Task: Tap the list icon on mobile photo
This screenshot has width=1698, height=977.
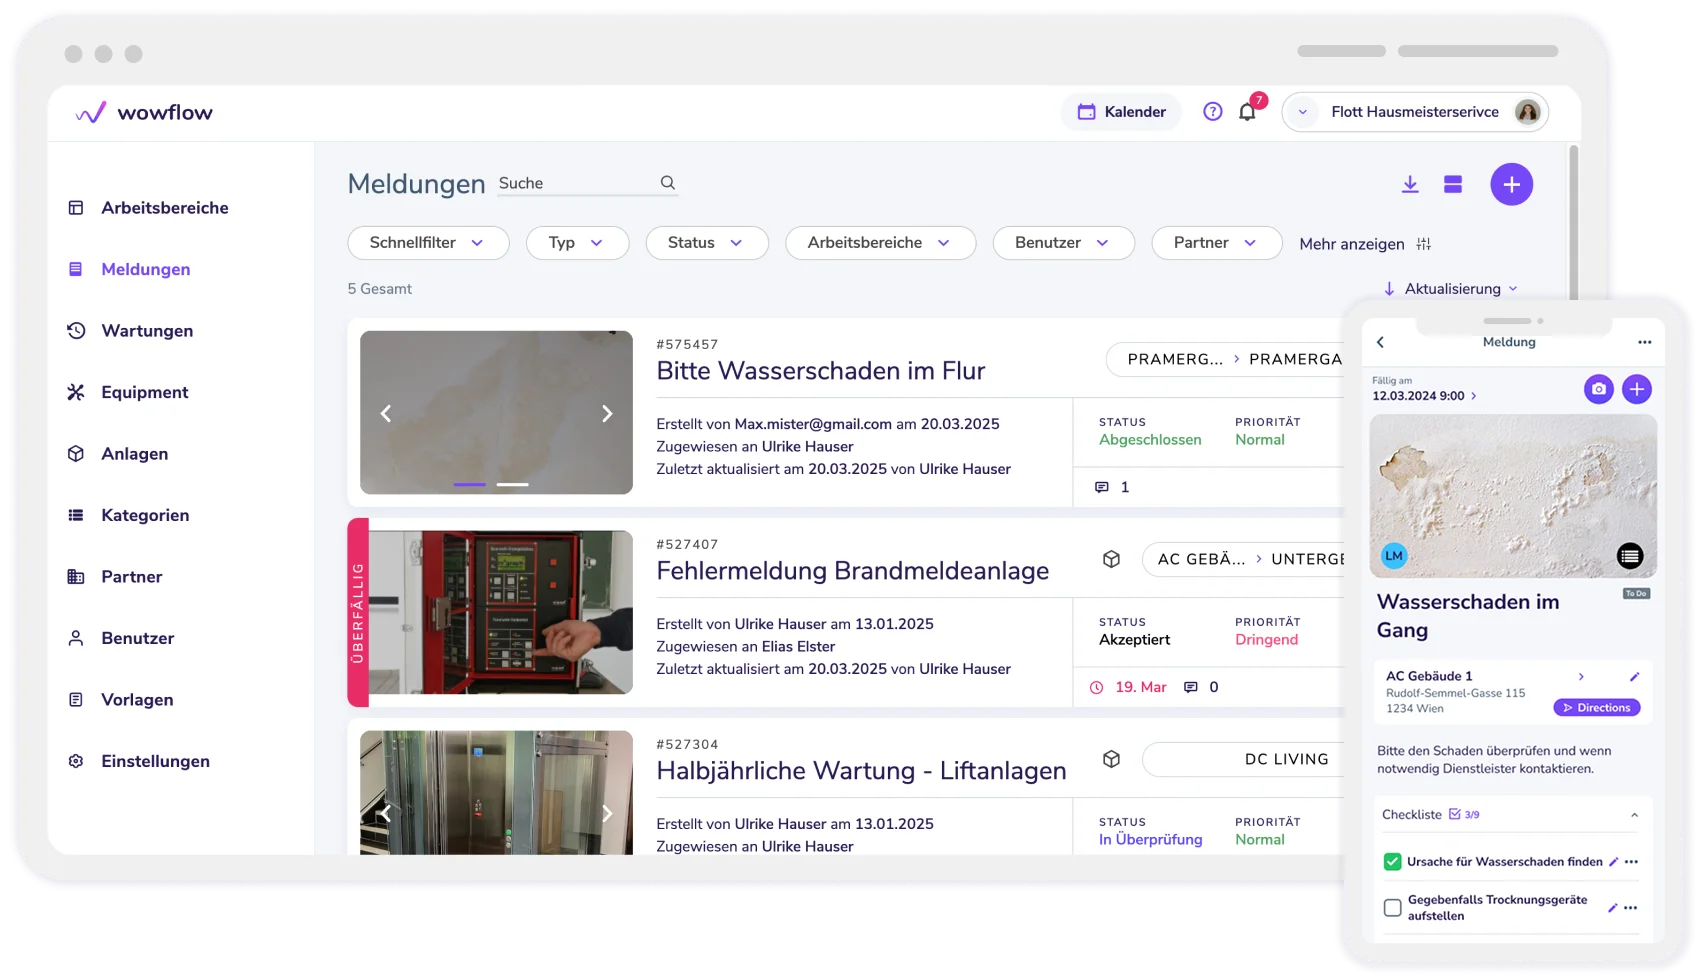Action: pos(1630,556)
